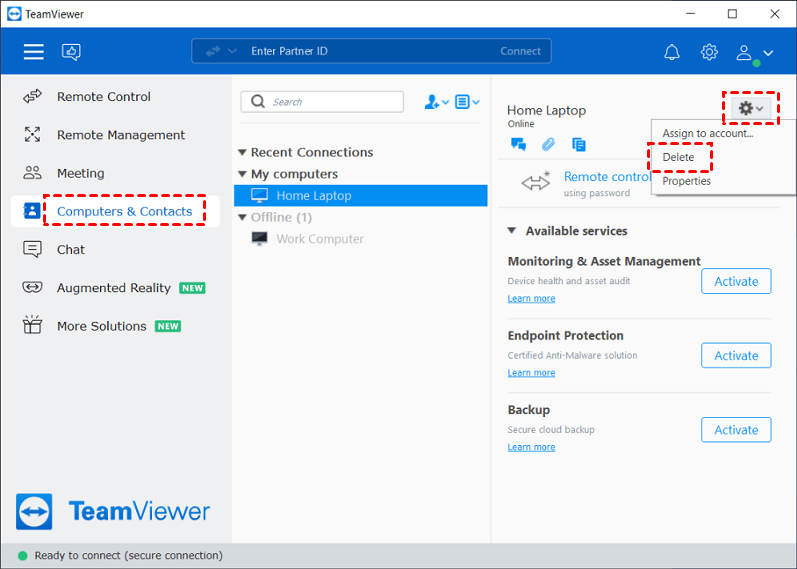Choose Assign to account menu entry

coord(707,134)
